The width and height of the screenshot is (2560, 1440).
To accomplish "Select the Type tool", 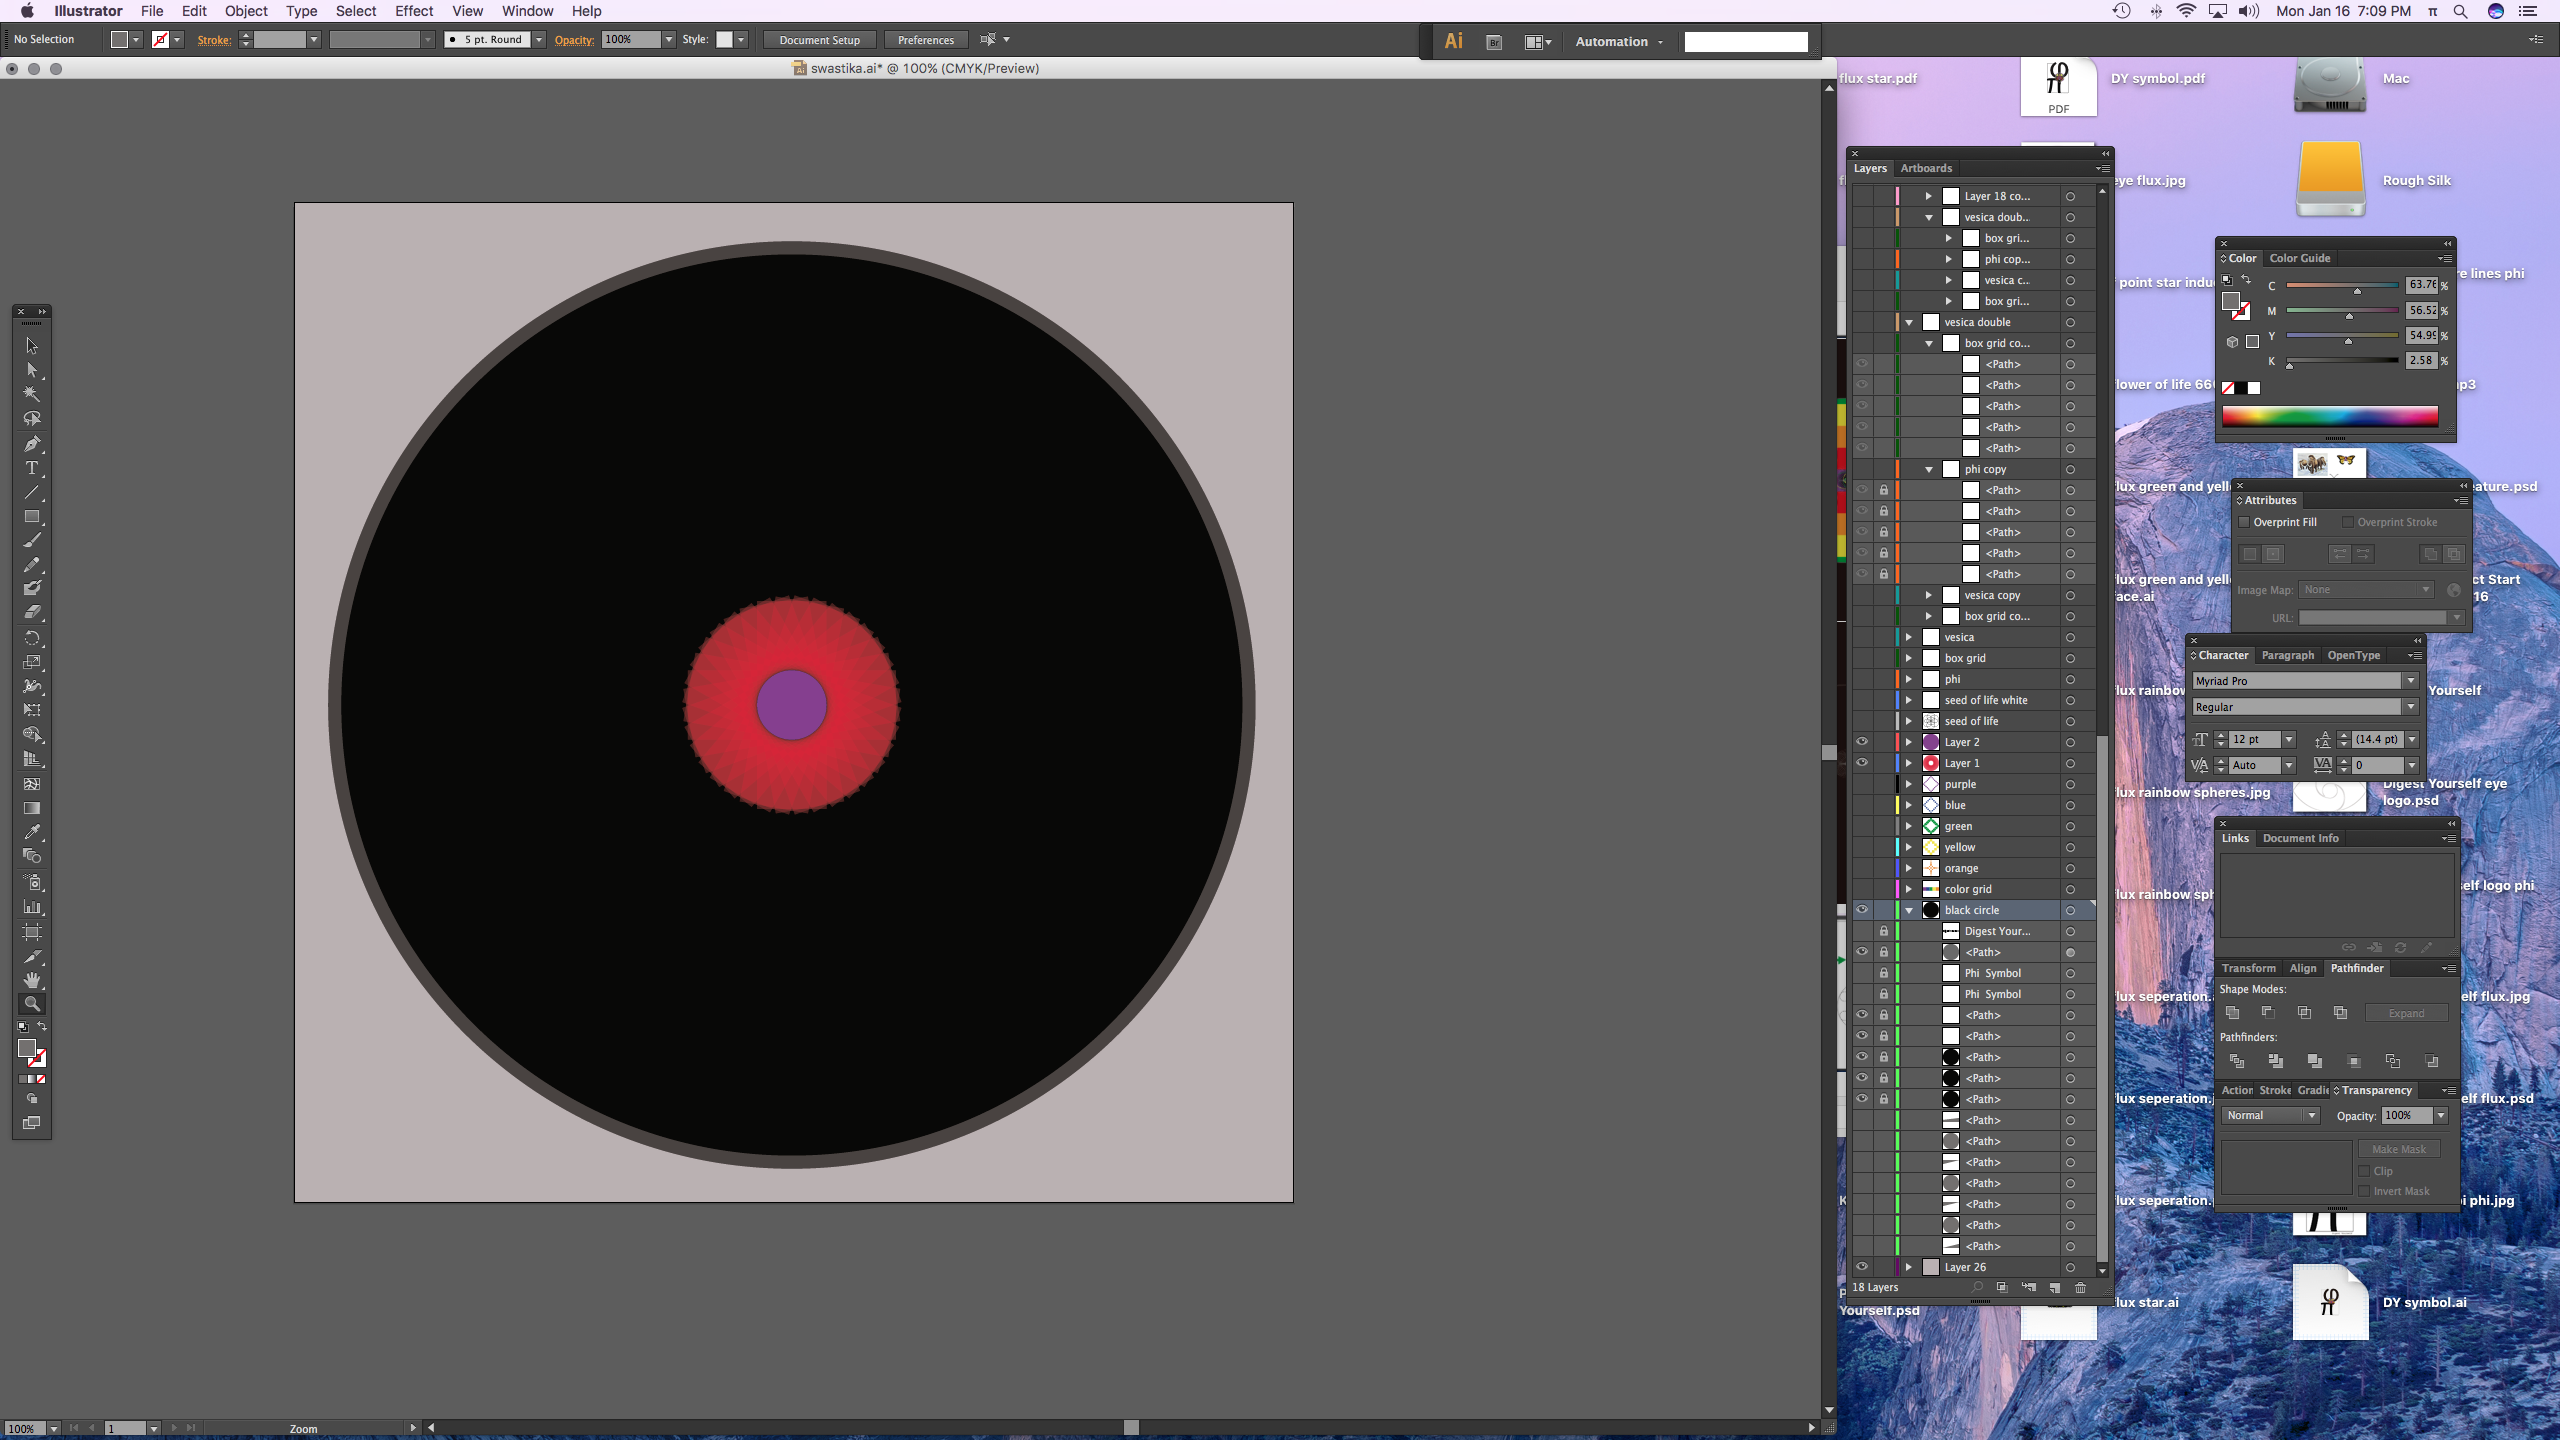I will (x=32, y=468).
